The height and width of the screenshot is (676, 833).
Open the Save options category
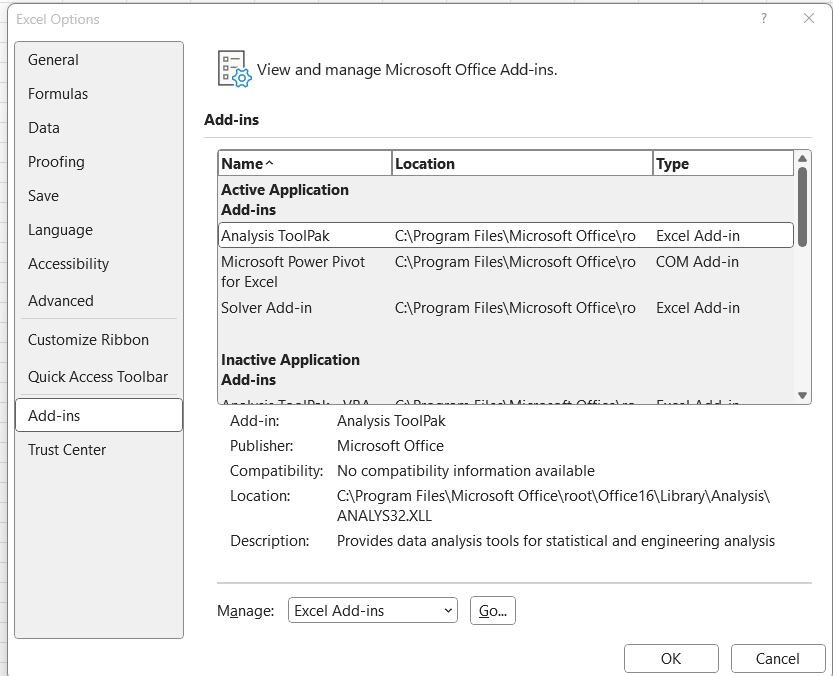[x=99, y=196]
